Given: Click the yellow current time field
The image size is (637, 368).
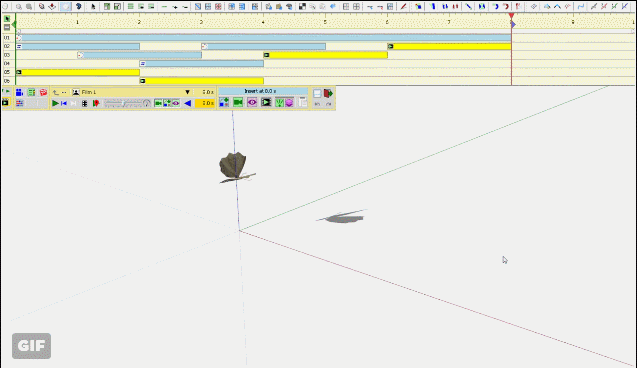Looking at the screenshot, I should click(205, 104).
